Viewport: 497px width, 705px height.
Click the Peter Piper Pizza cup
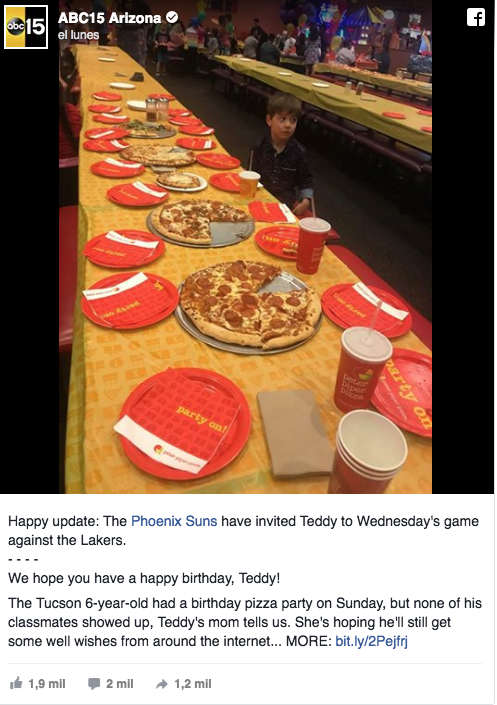pos(363,369)
